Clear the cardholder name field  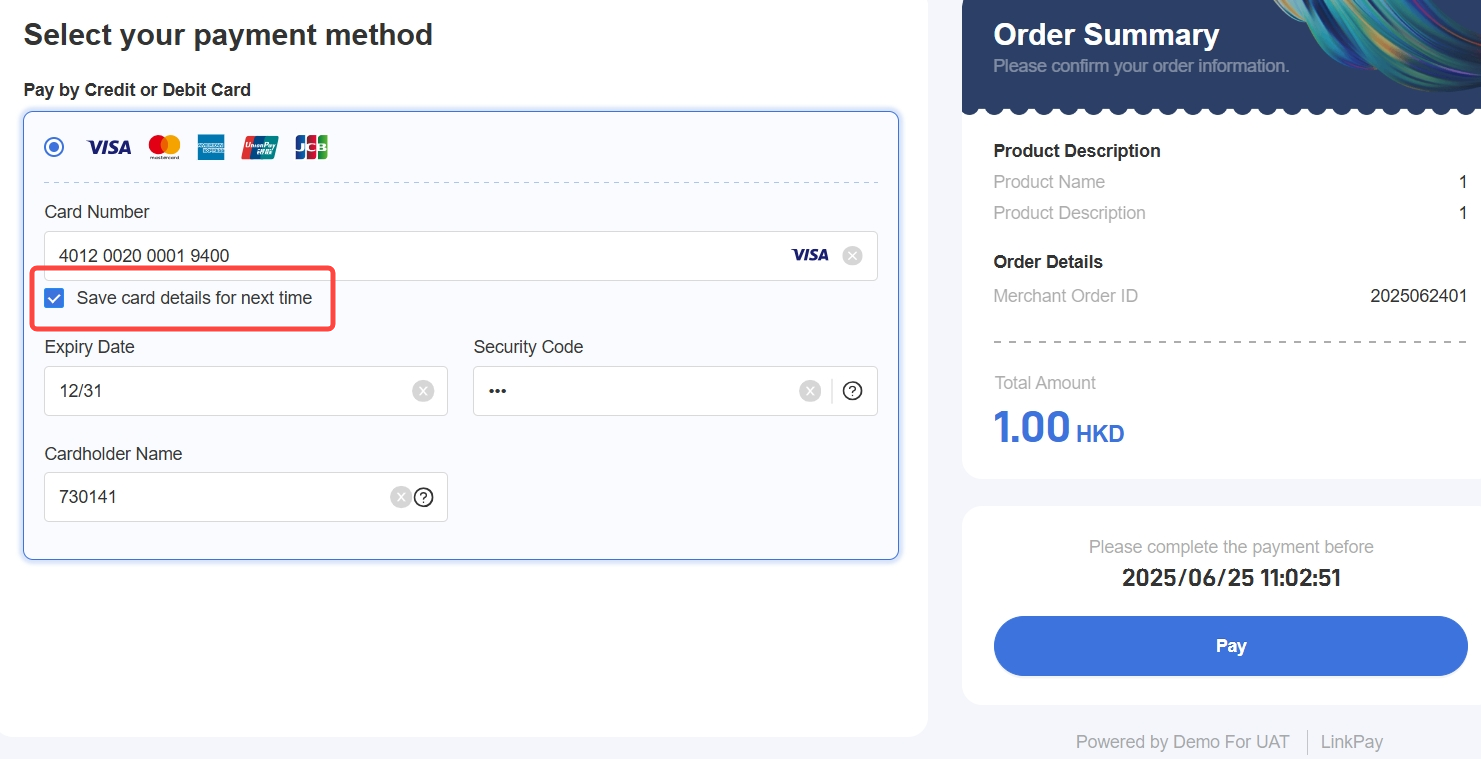tap(400, 497)
